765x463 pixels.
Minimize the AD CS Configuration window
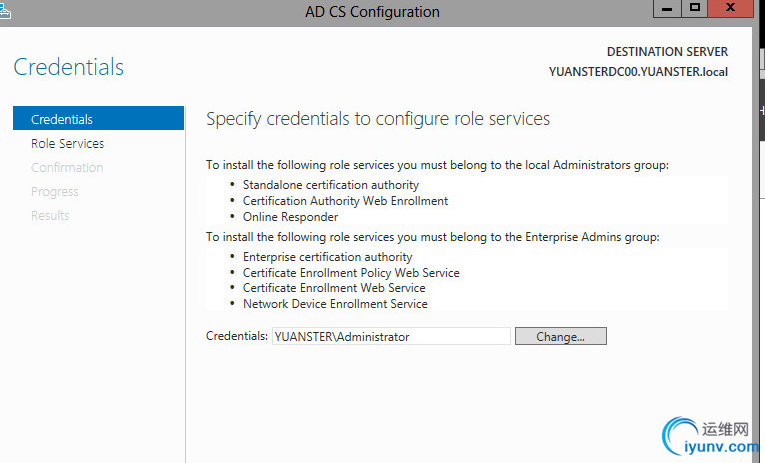point(668,8)
